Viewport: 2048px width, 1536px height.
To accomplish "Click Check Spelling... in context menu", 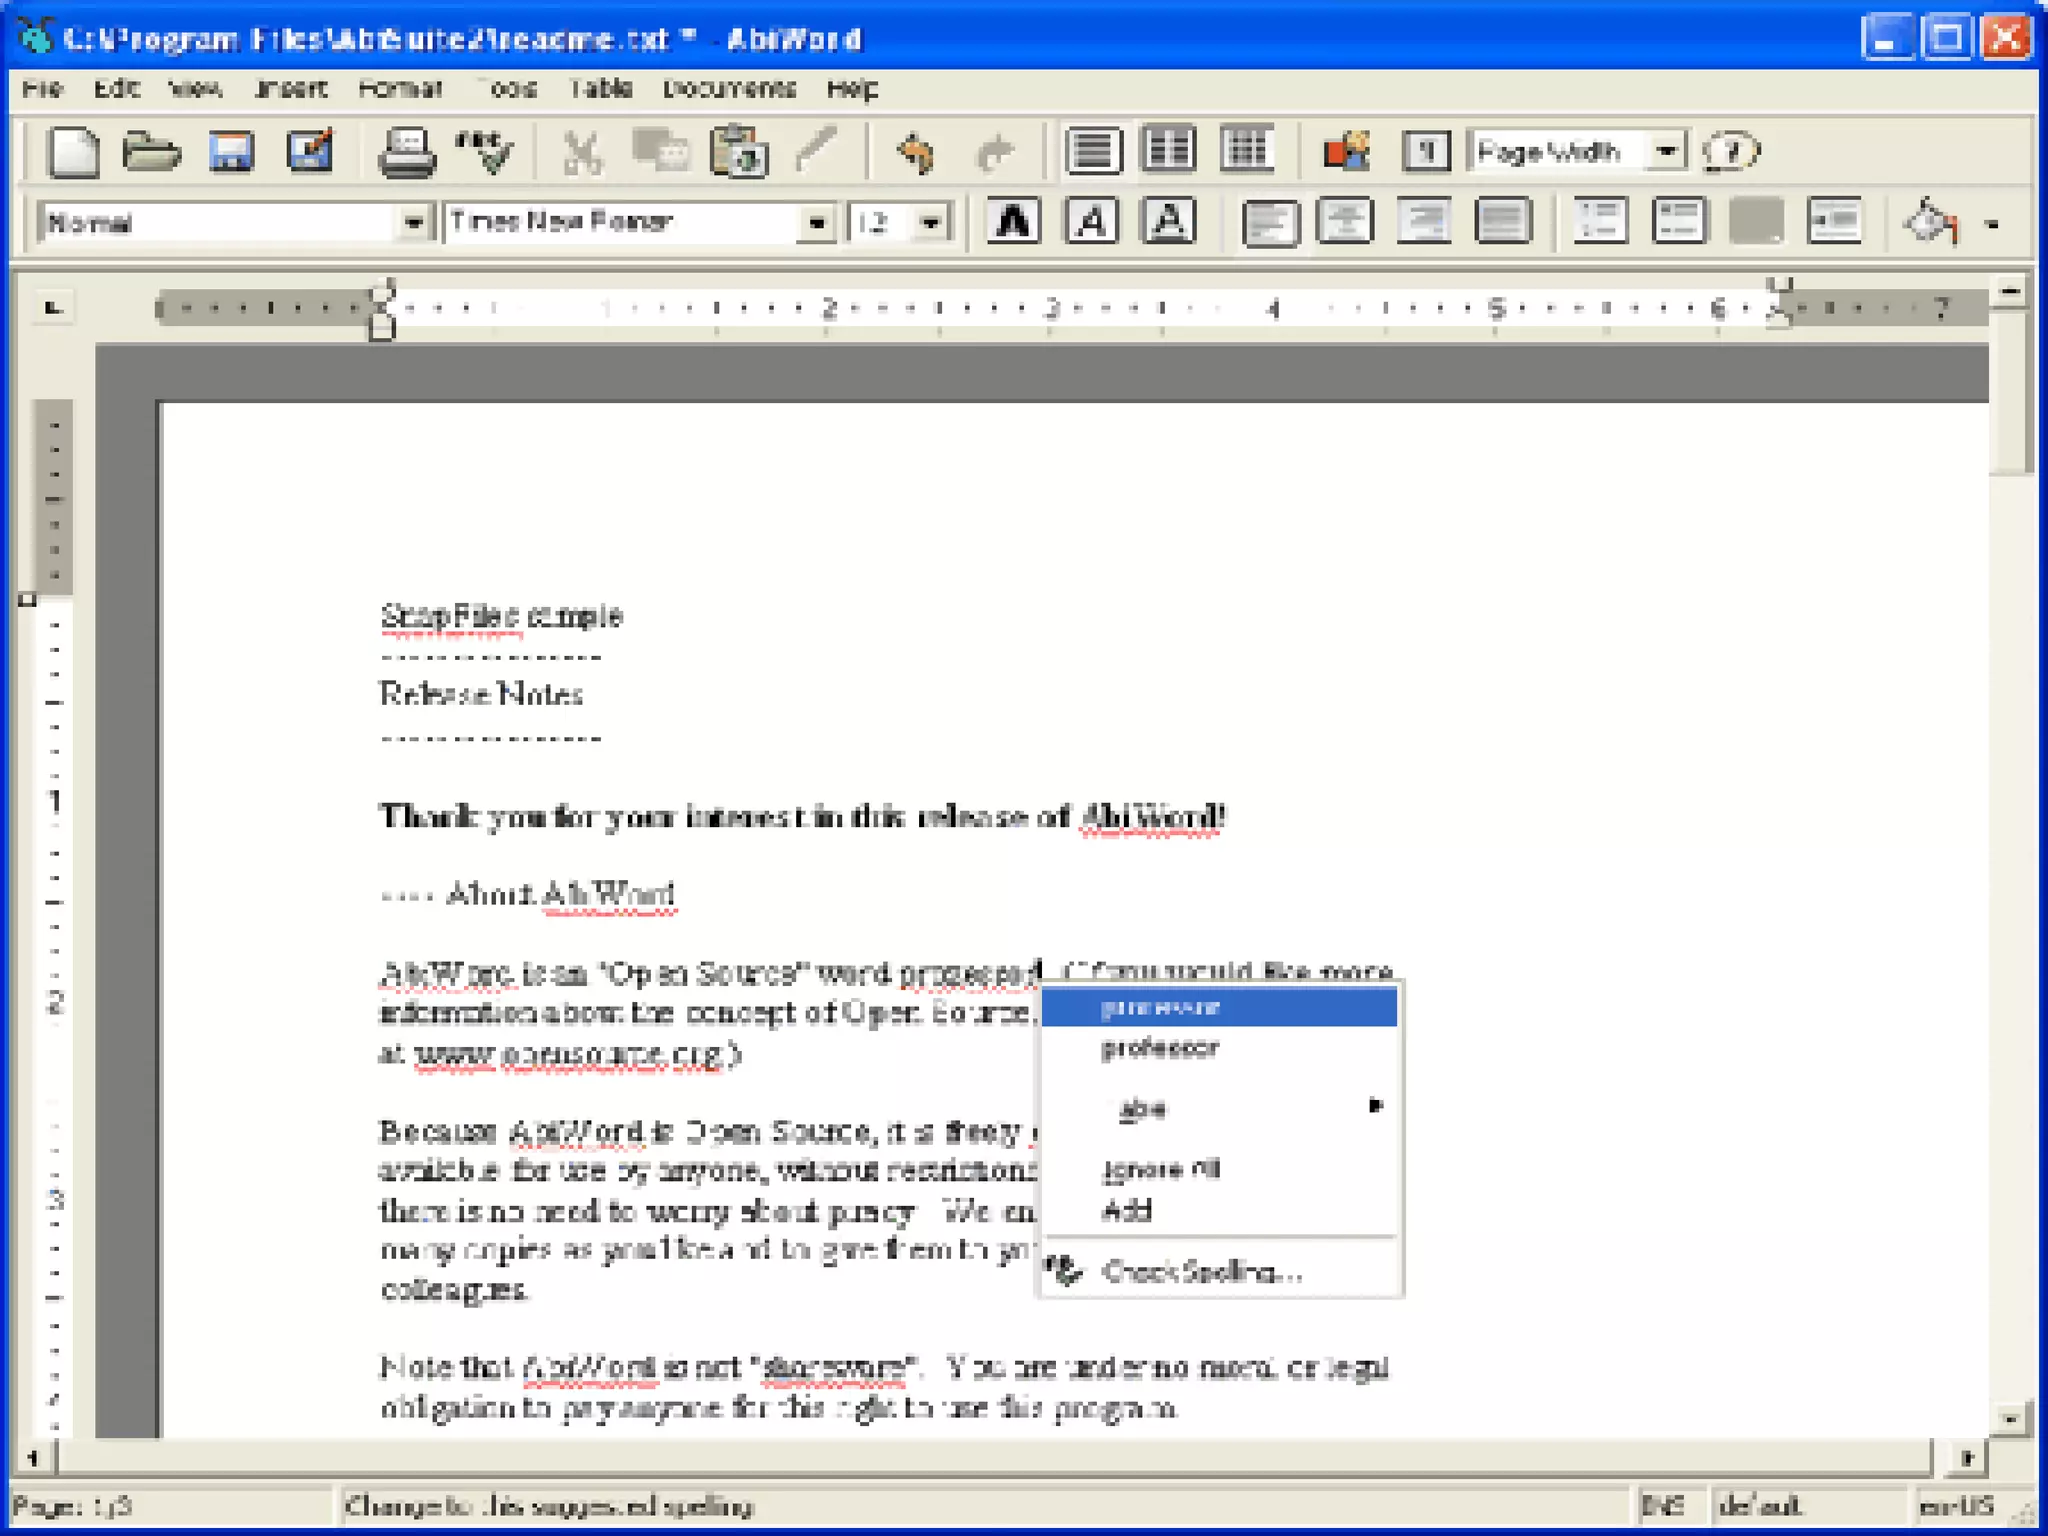I will pyautogui.click(x=1201, y=1272).
